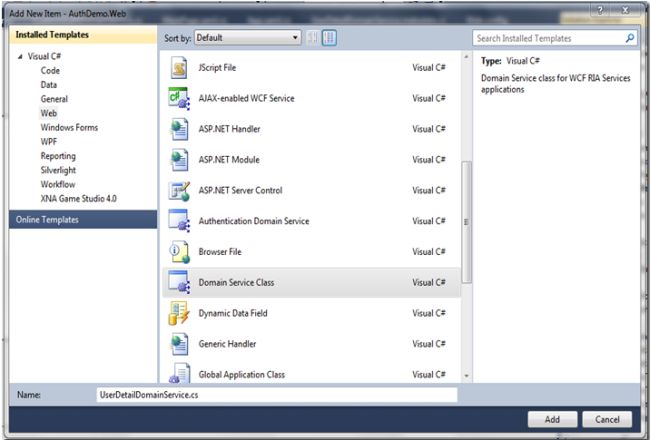This screenshot has width=650, height=440.
Task: Click the Generic Handler template icon
Action: click(x=179, y=344)
